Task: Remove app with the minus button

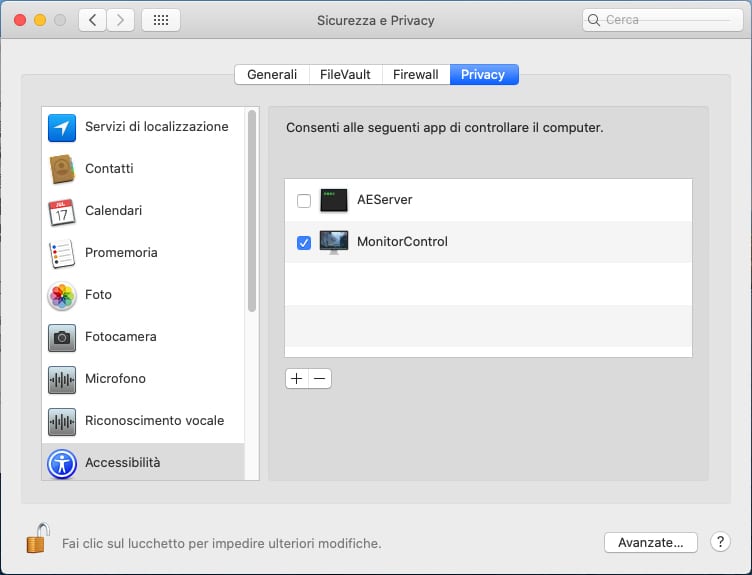Action: (319, 379)
